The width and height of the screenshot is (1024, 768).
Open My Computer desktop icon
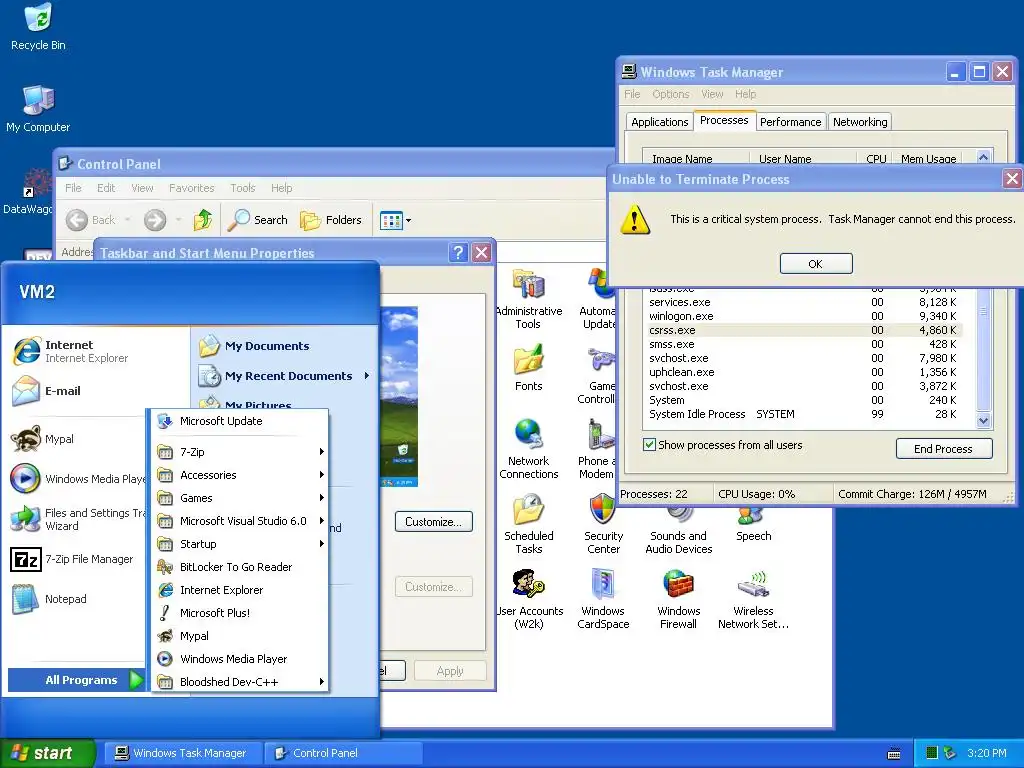(38, 109)
